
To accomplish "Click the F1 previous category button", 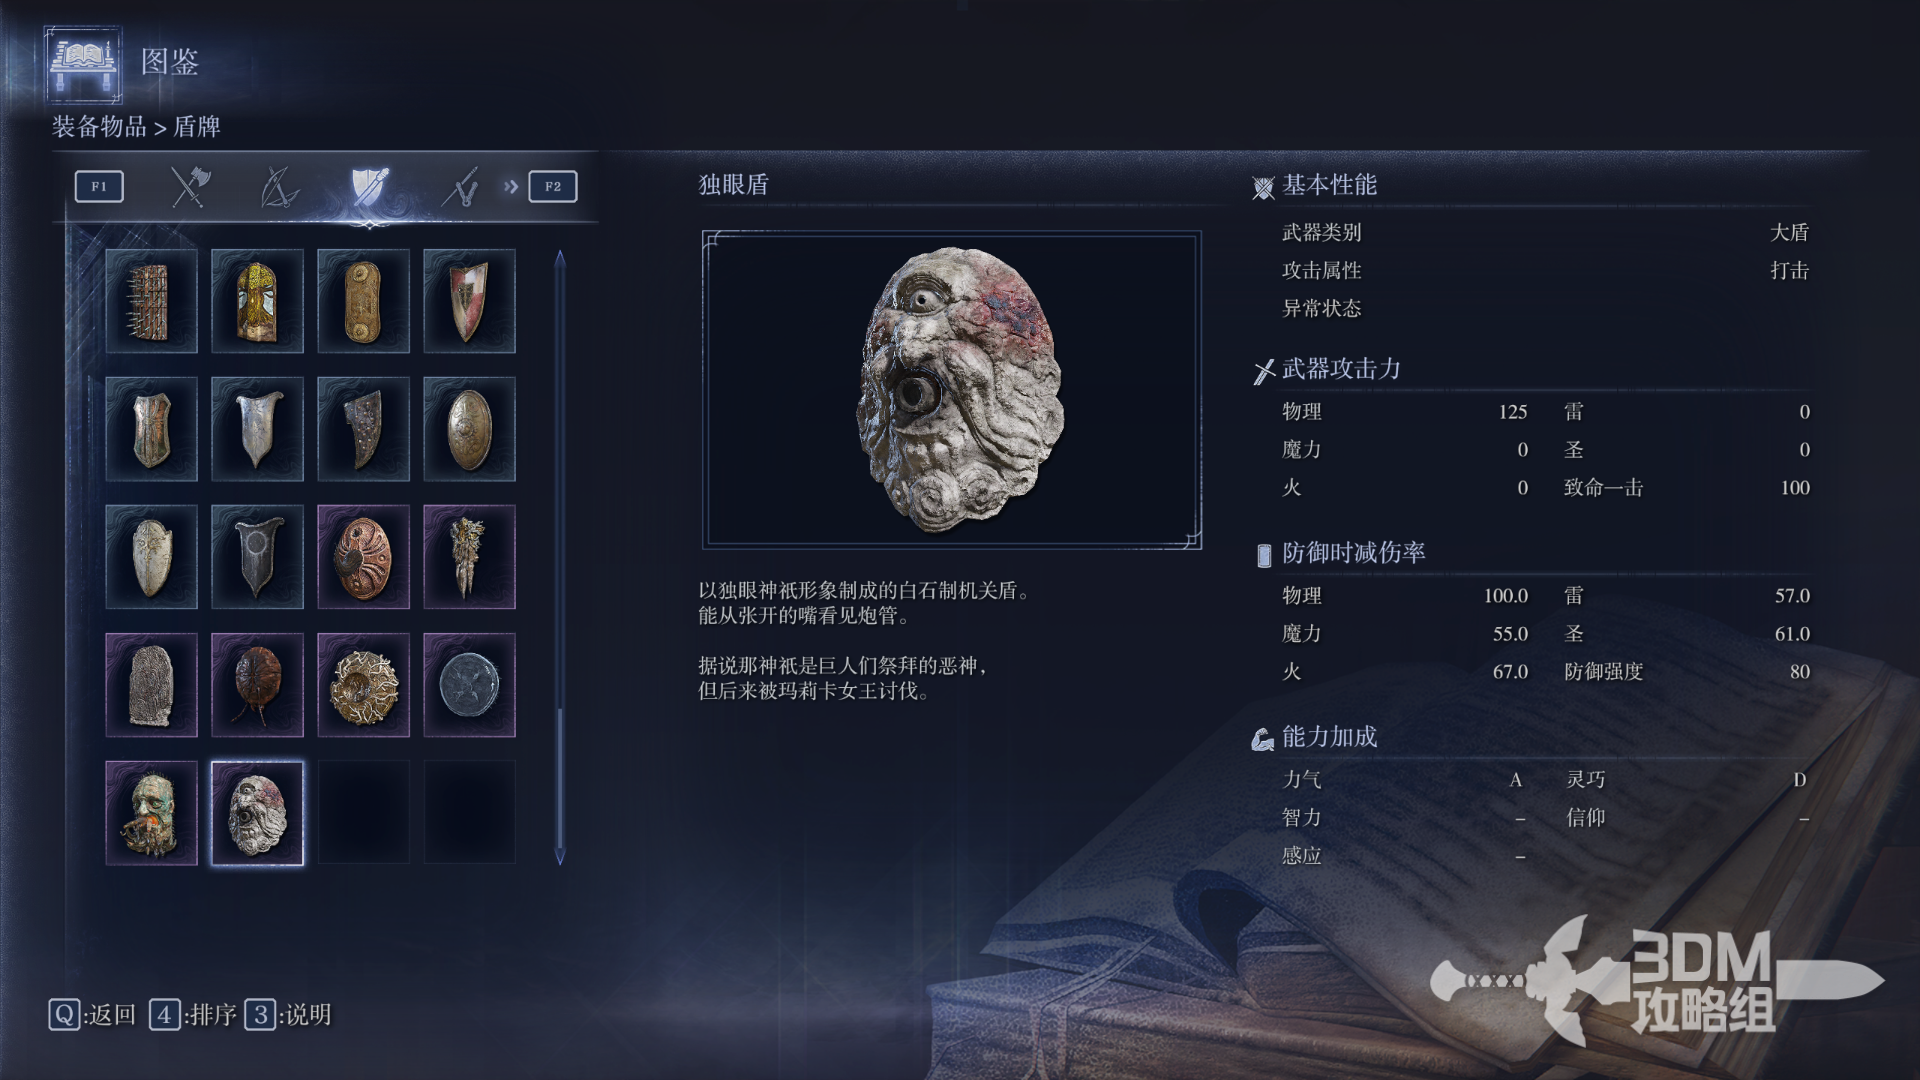I will pyautogui.click(x=99, y=187).
